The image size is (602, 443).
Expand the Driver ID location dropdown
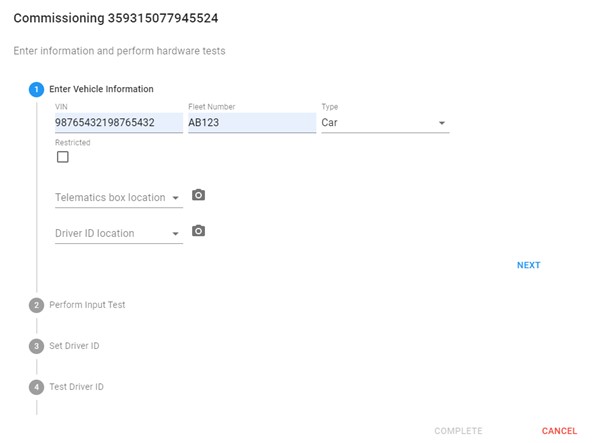[x=118, y=234]
